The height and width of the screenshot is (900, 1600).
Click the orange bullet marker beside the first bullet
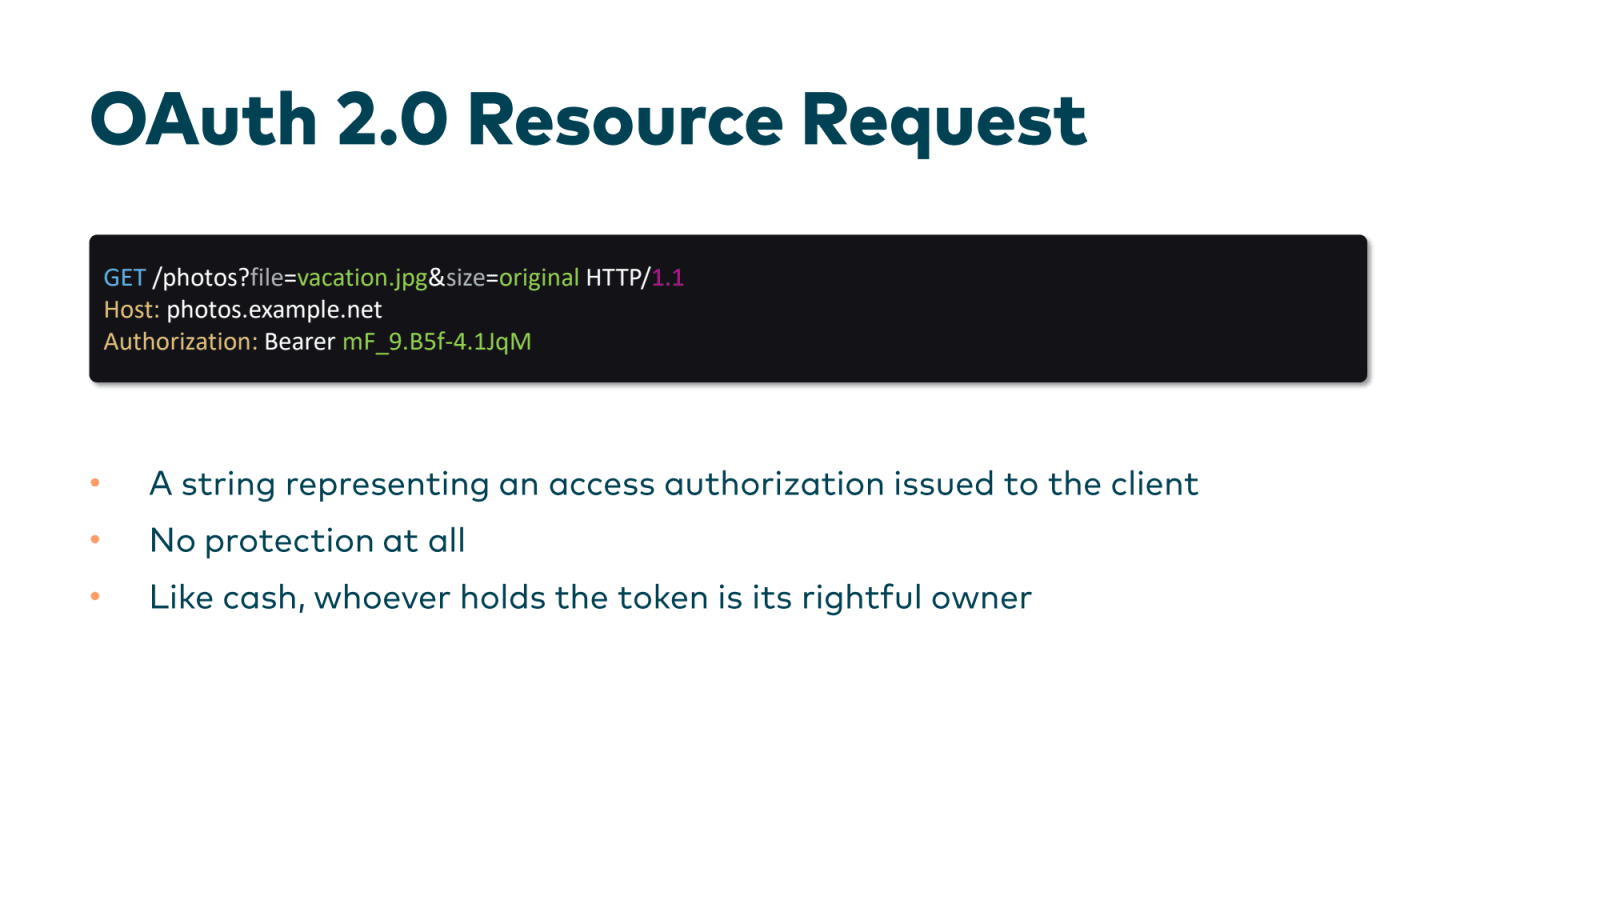click(x=96, y=484)
